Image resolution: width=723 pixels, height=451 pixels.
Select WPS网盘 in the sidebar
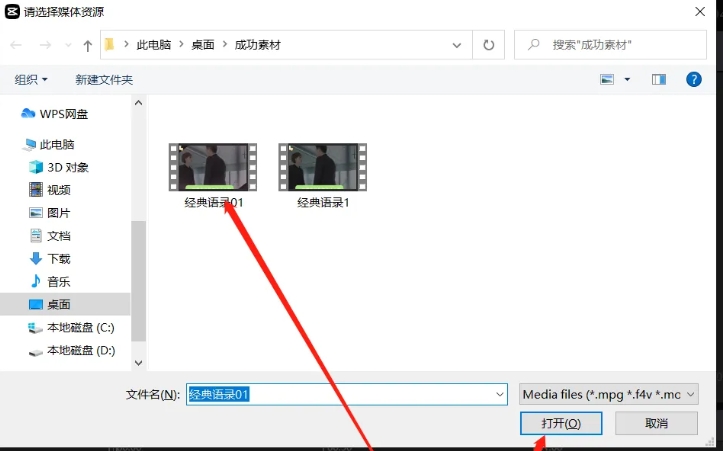tap(54, 114)
